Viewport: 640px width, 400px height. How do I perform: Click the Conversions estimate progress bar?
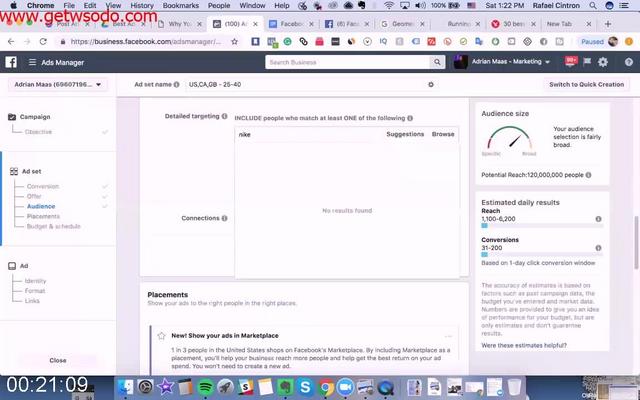coord(542,254)
